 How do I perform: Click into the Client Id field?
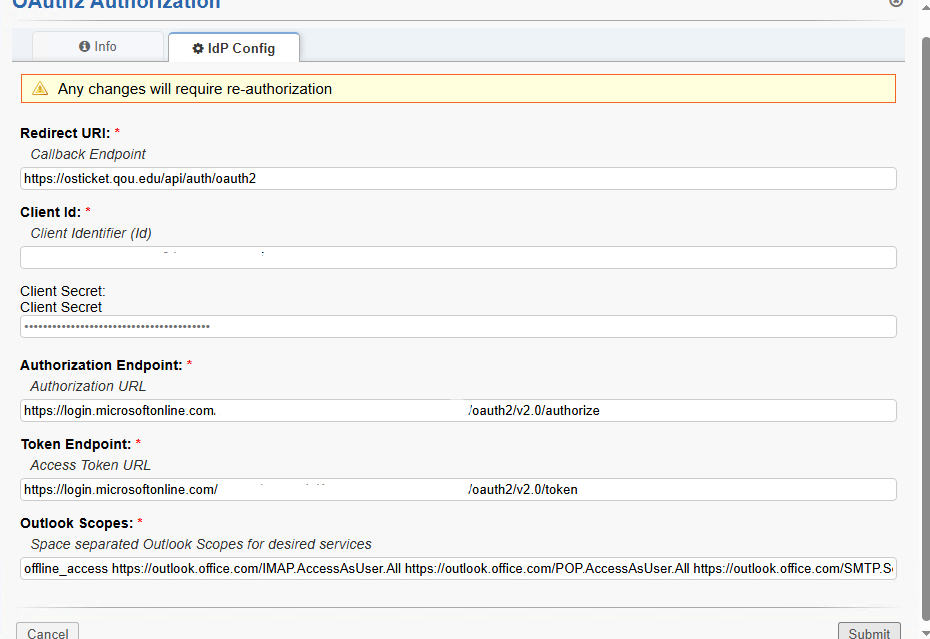point(458,257)
